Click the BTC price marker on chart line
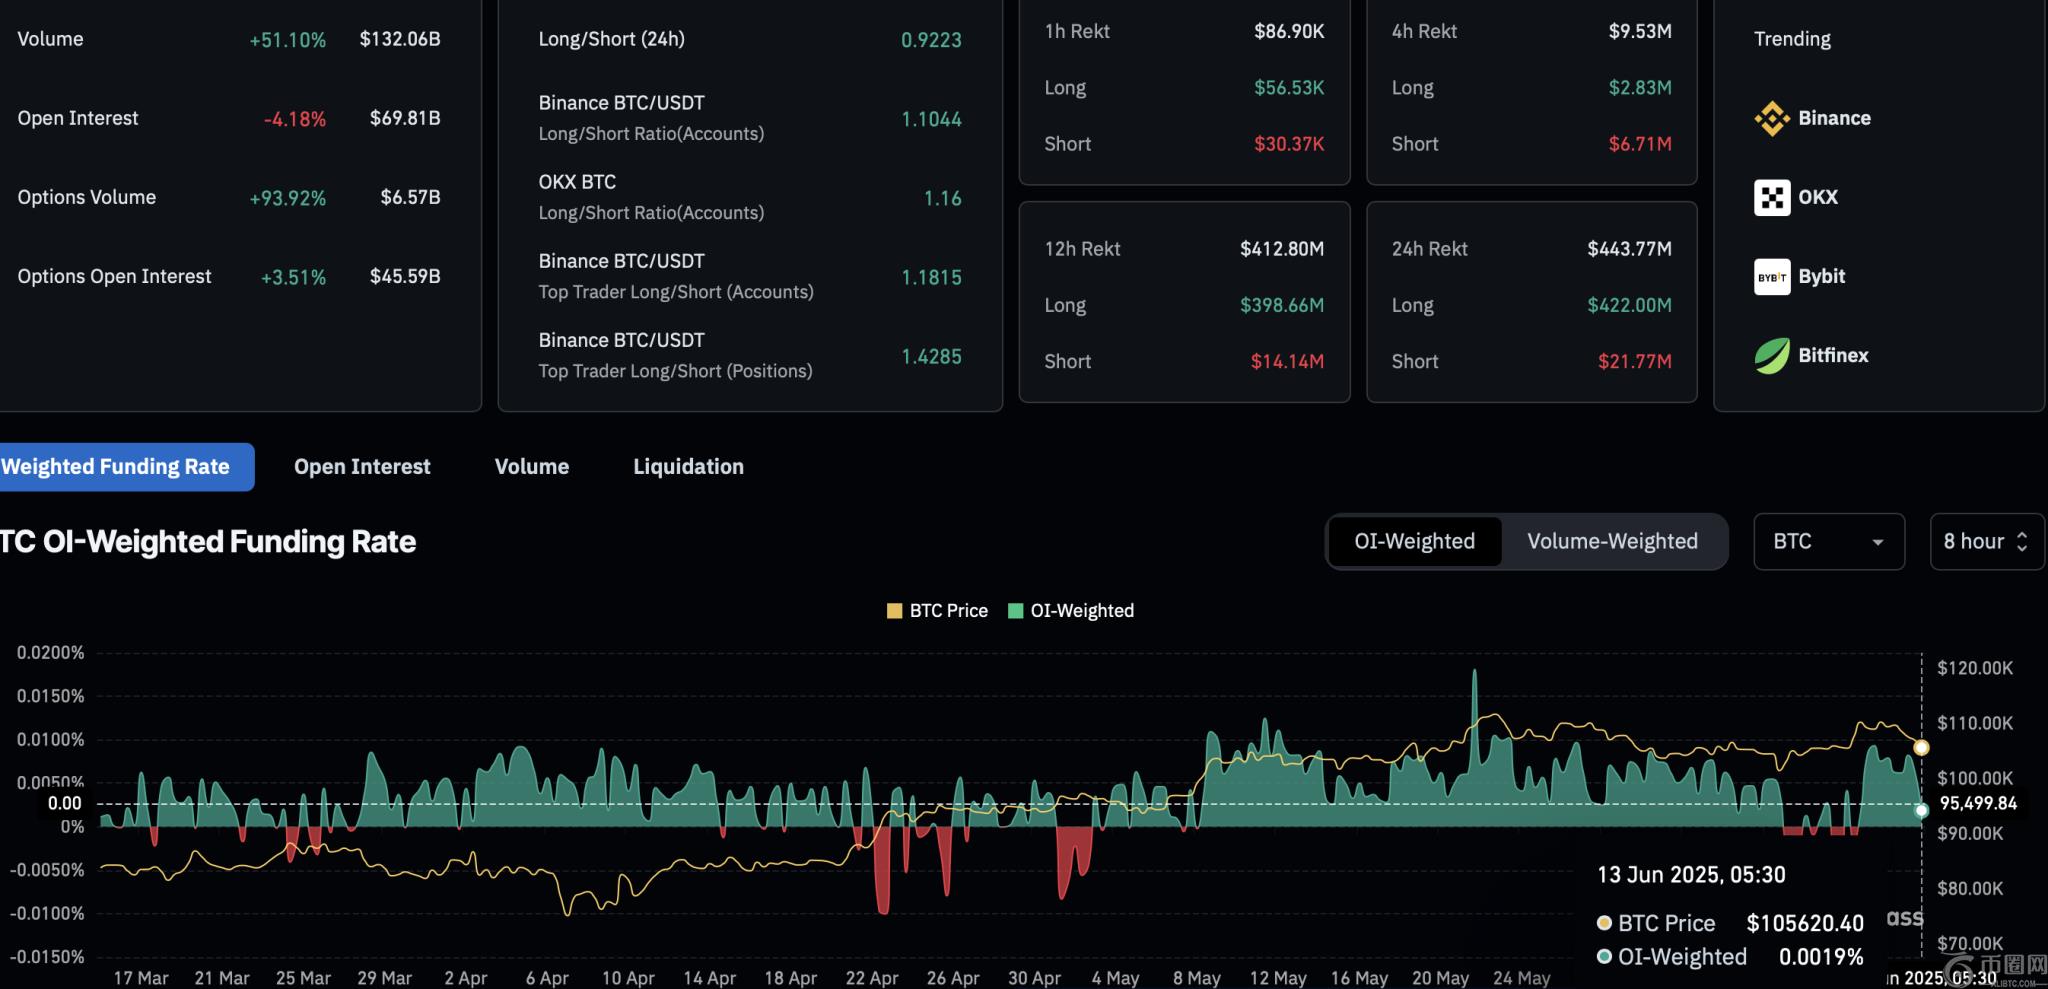This screenshot has height=989, width=2048. (x=1921, y=747)
